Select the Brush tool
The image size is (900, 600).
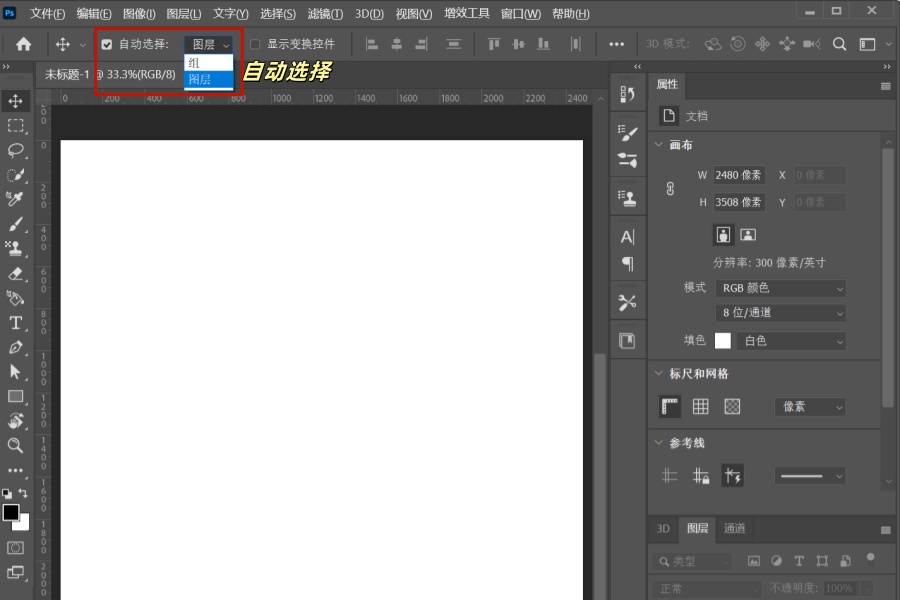(15, 224)
